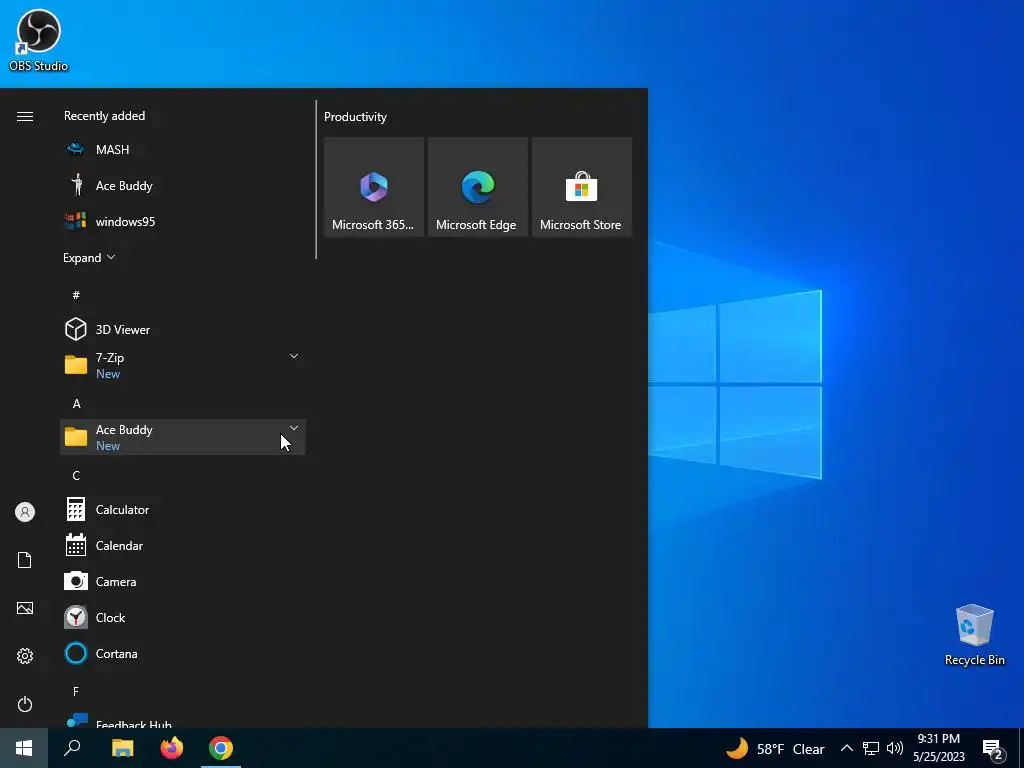The height and width of the screenshot is (768, 1024).
Task: Open Settings gear in Start sidebar
Action: (25, 656)
